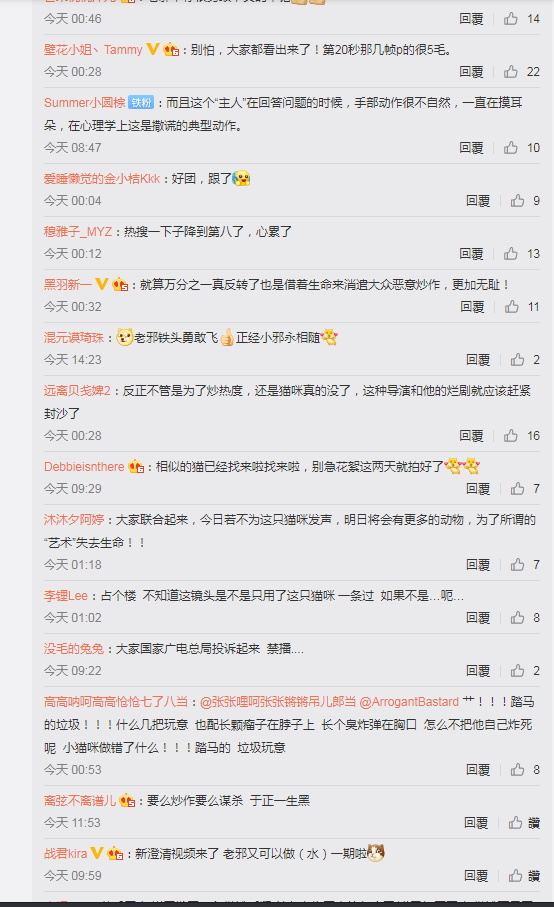Open 沐沐夕阿婷's profile
Image resolution: width=554 pixels, height=907 pixels.
pyautogui.click(x=74, y=519)
